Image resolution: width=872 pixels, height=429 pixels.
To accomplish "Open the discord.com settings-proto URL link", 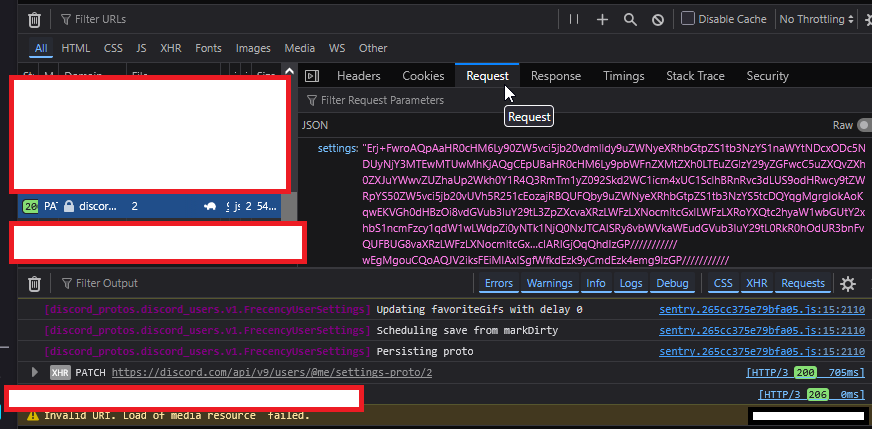I will pos(271,372).
